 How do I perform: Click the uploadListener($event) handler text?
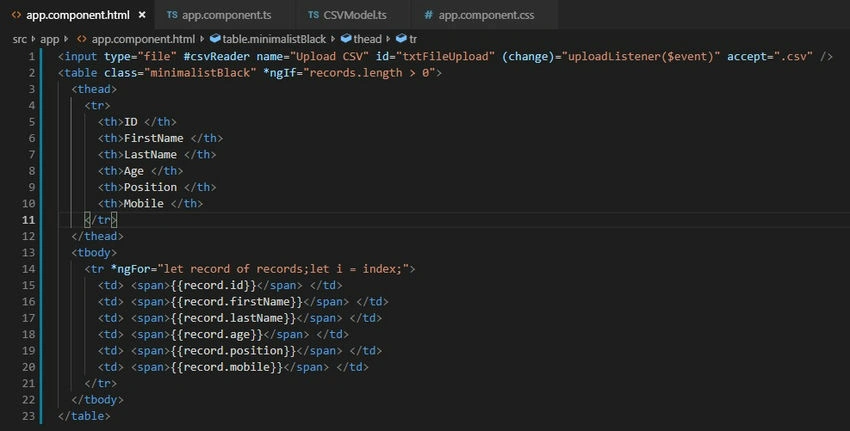tap(641, 56)
